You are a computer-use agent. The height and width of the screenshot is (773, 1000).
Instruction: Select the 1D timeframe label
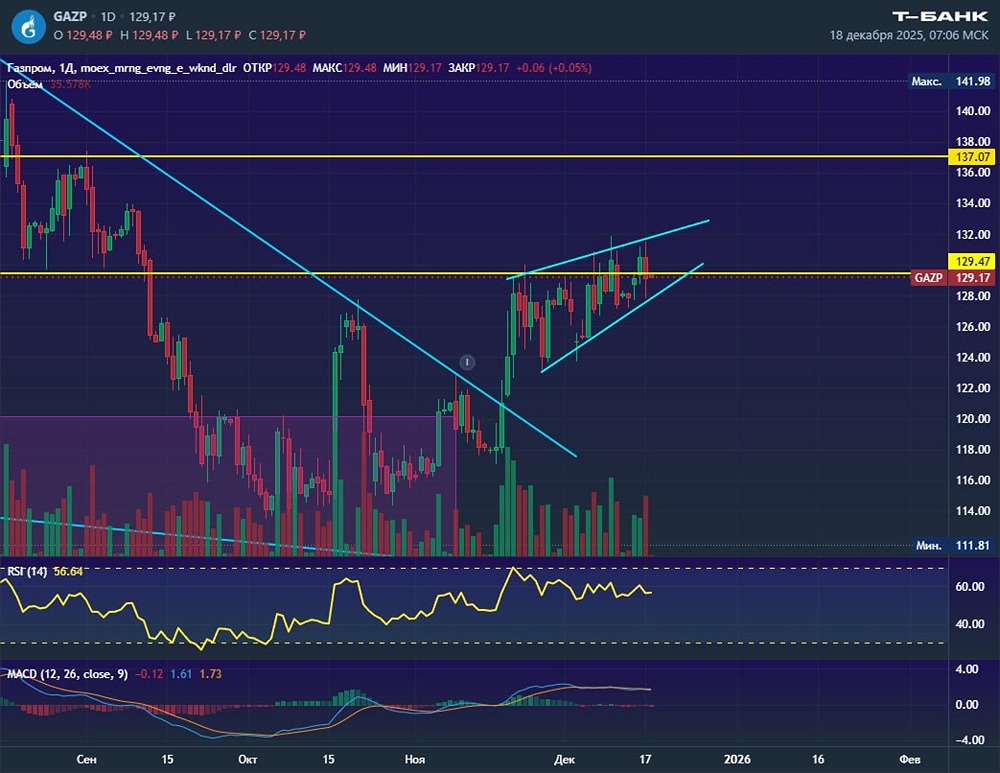tap(108, 17)
